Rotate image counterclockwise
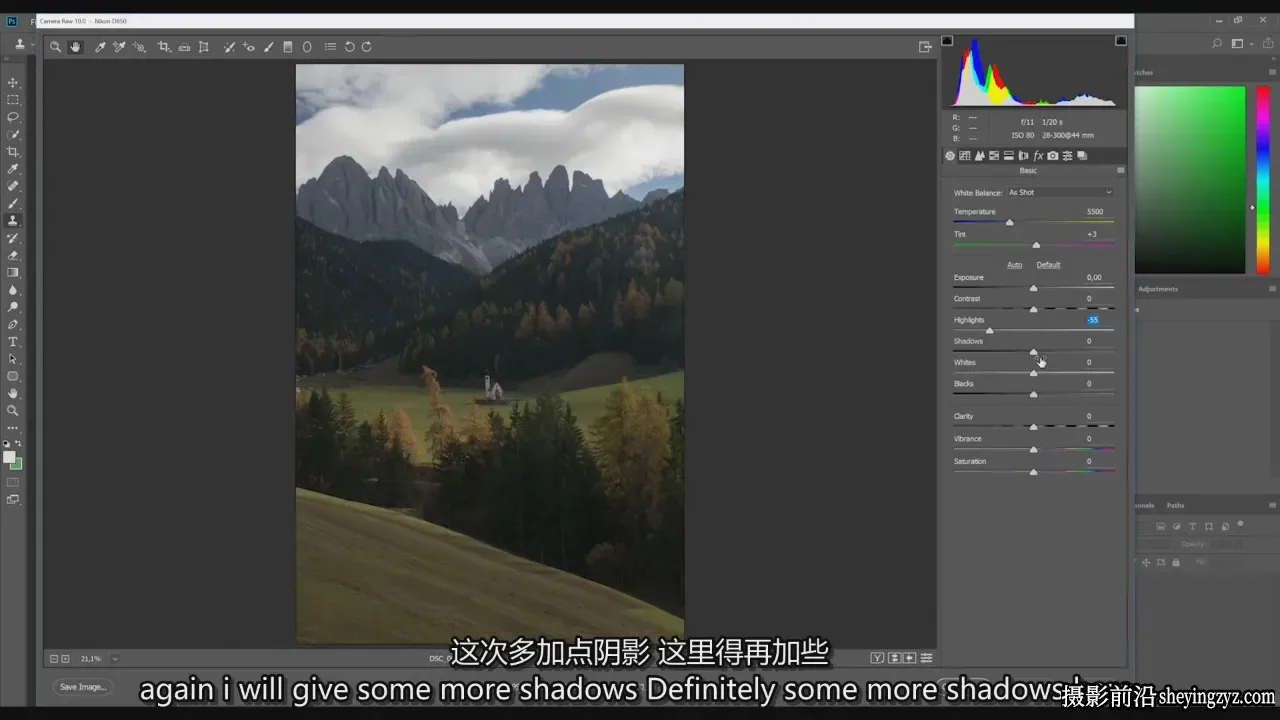Viewport: 1280px width, 720px height. point(350,47)
